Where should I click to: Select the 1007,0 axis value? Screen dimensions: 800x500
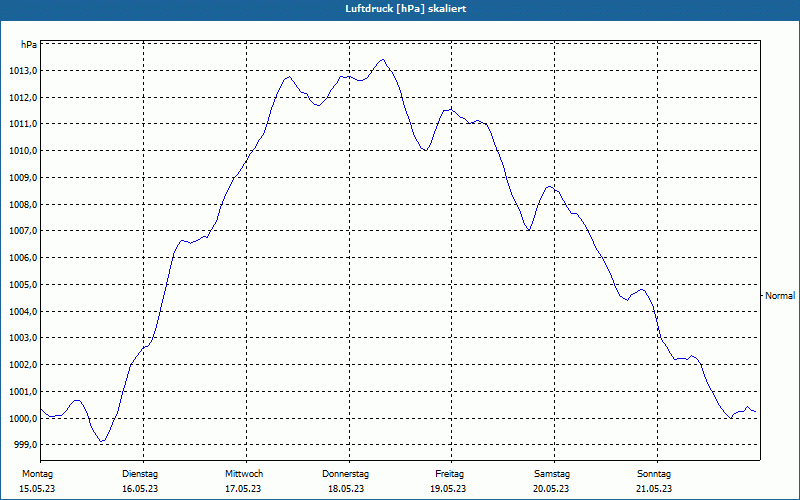23,231
